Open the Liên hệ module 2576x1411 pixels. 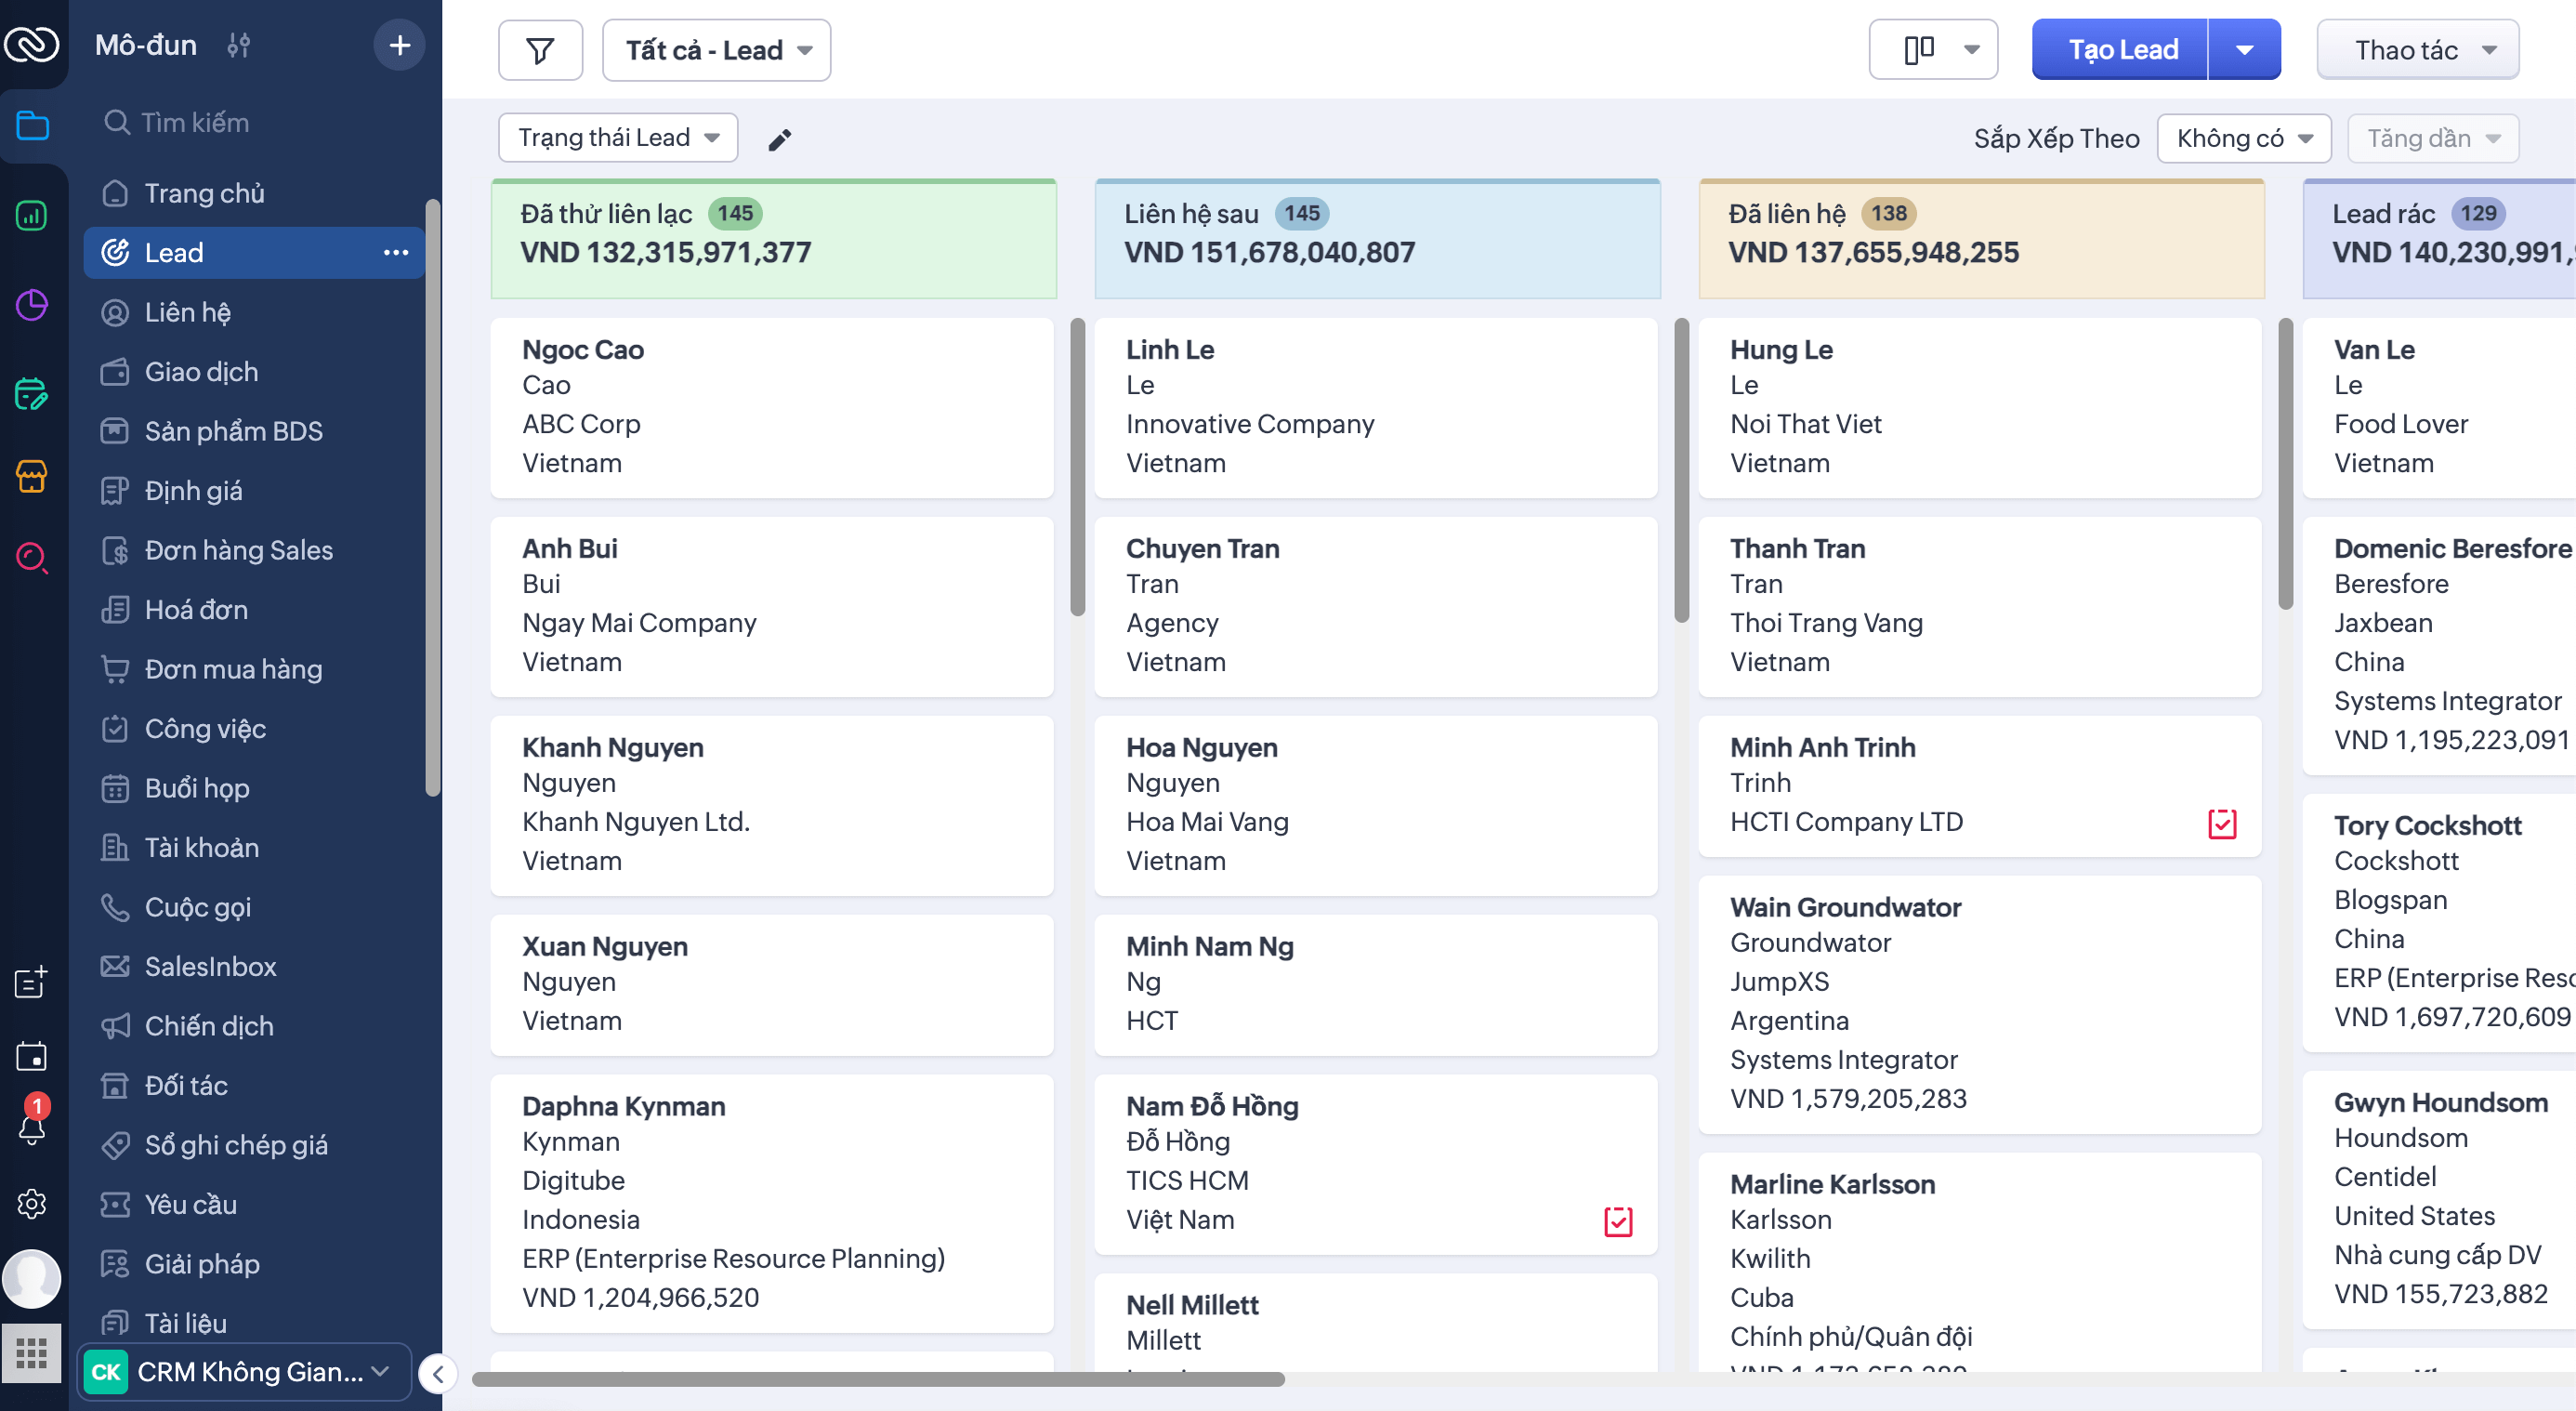coord(254,312)
